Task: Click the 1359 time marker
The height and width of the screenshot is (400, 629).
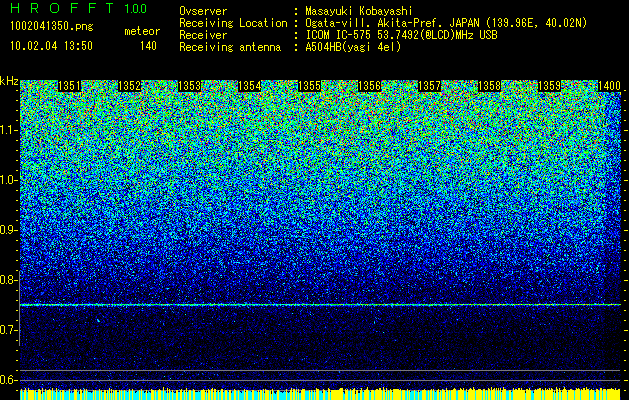Action: [x=549, y=86]
